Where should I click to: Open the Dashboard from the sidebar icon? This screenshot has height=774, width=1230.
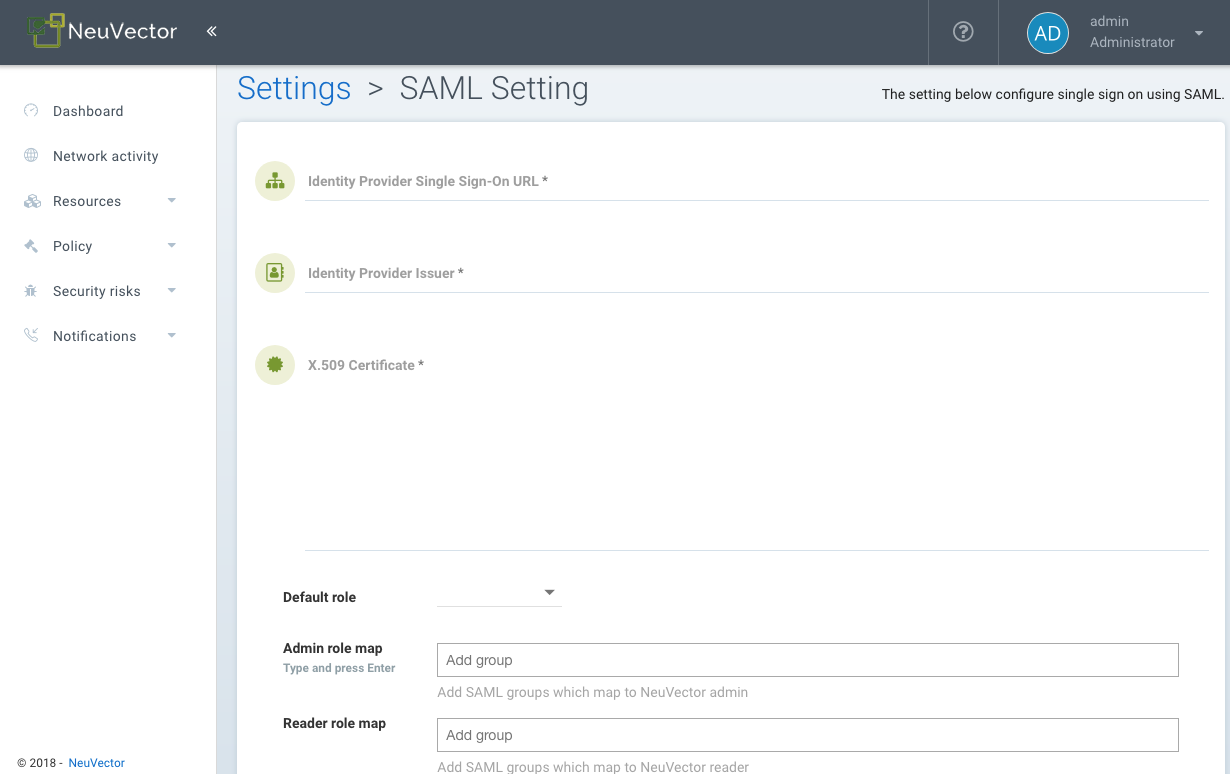(x=32, y=111)
